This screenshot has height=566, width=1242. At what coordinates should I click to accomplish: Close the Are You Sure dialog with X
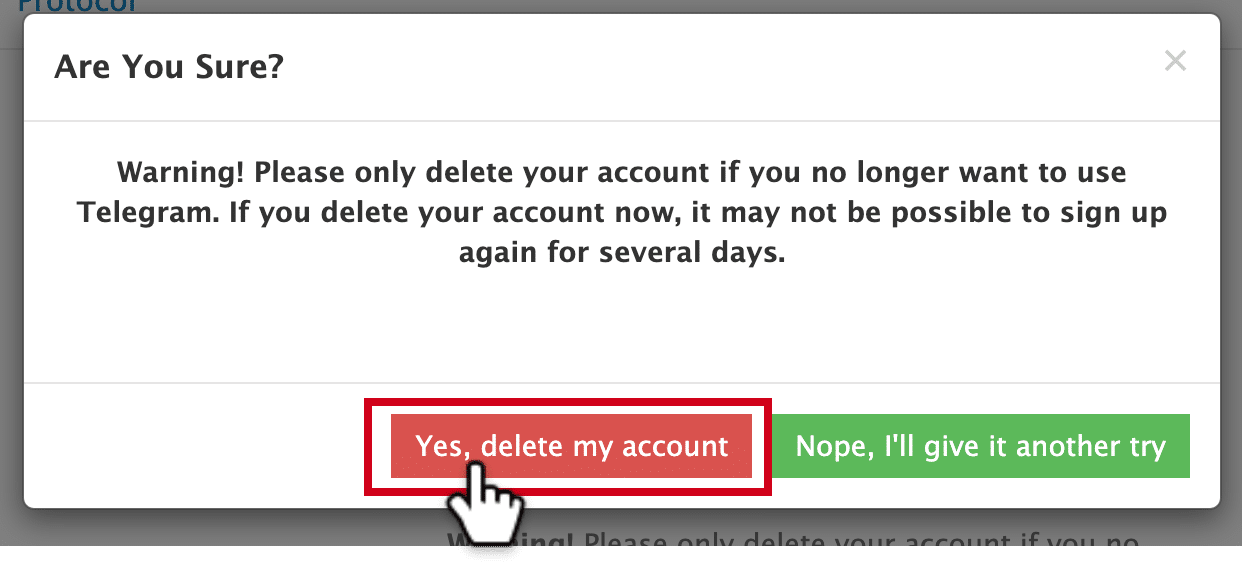tap(1175, 62)
